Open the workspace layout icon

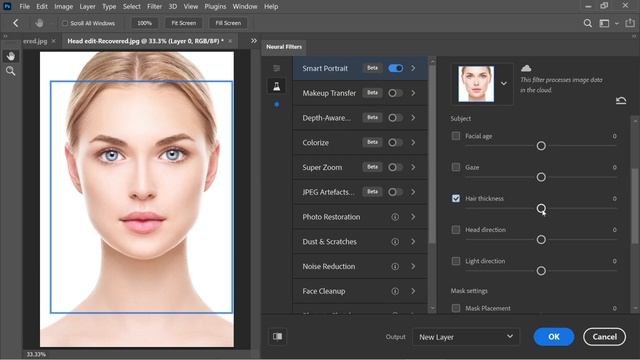(x=604, y=23)
